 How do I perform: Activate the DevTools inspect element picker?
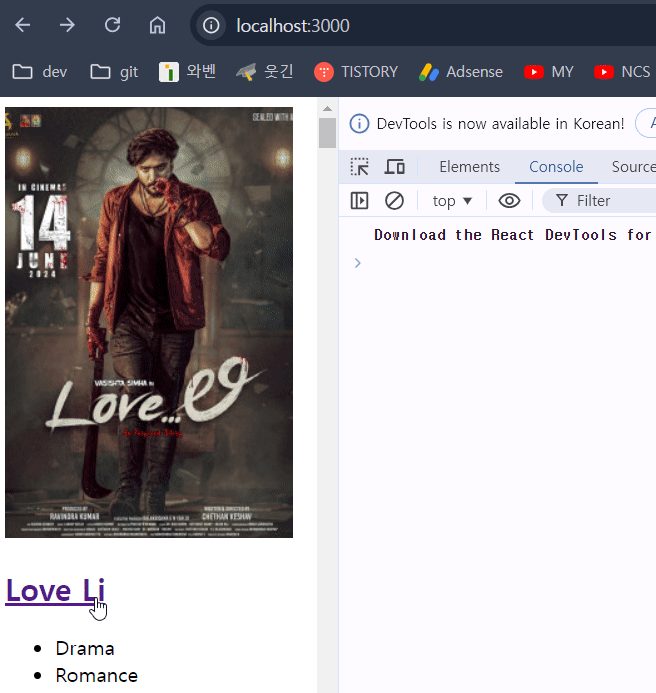coord(359,167)
